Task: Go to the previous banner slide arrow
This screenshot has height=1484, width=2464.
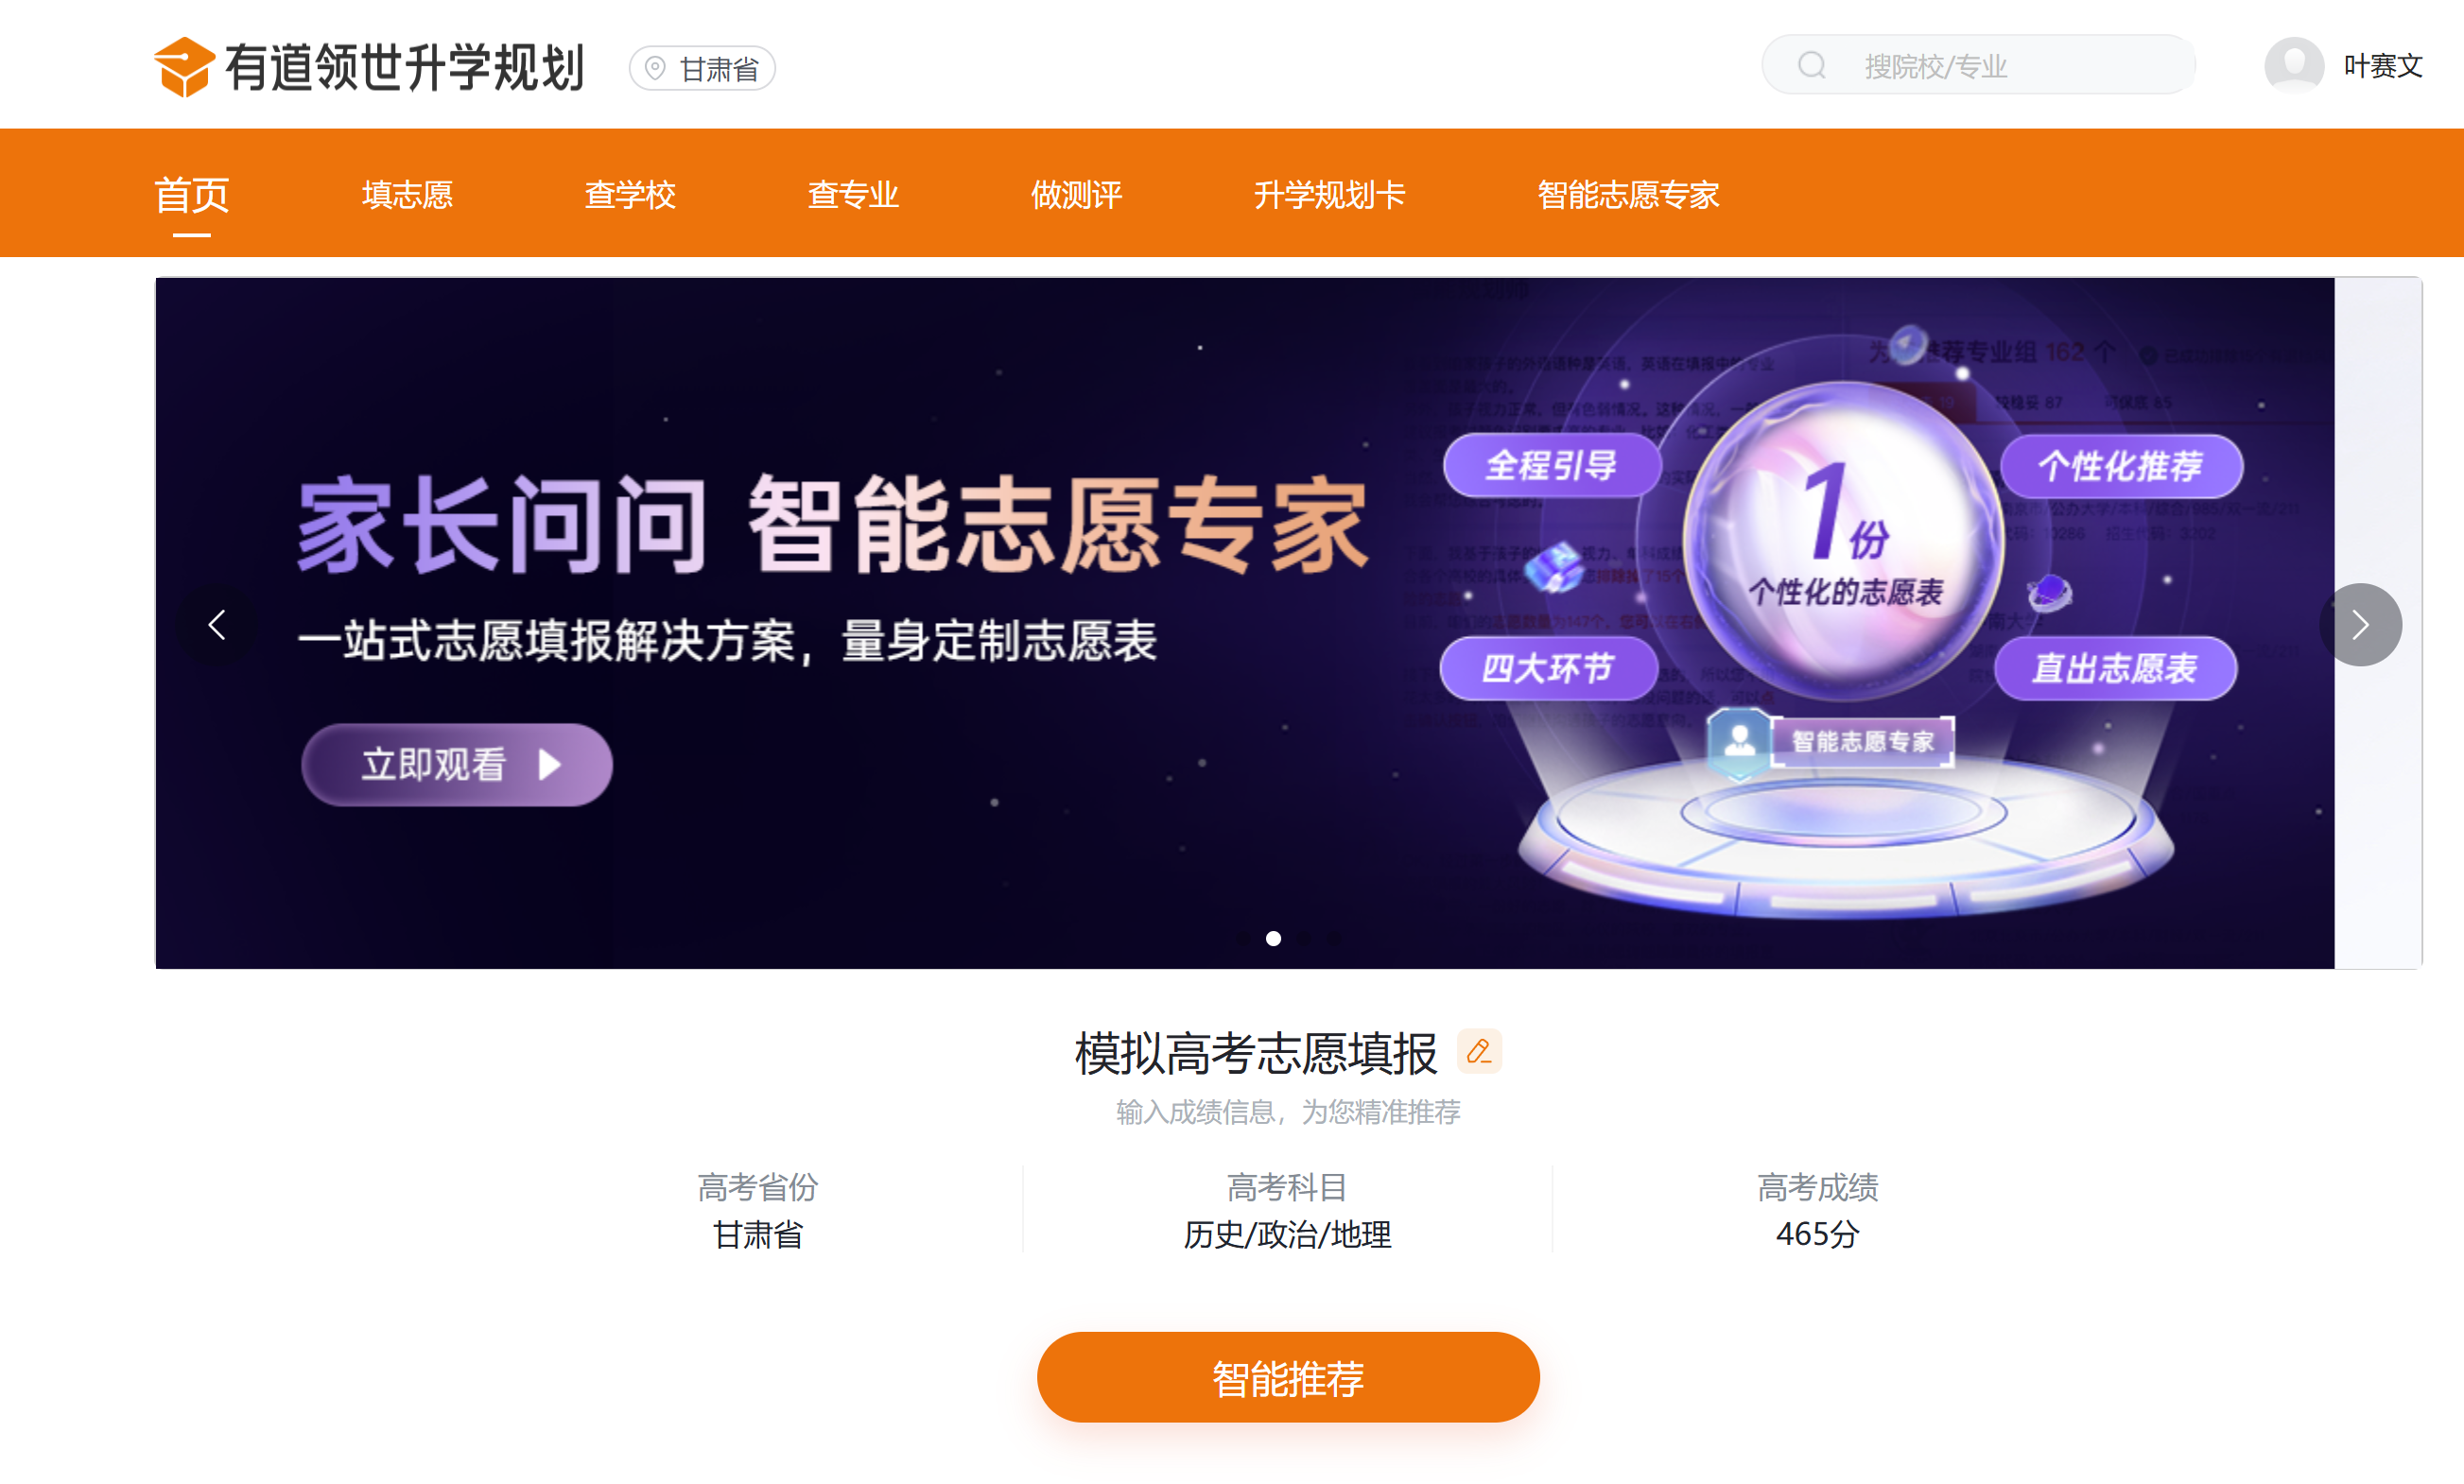Action: click(x=216, y=625)
